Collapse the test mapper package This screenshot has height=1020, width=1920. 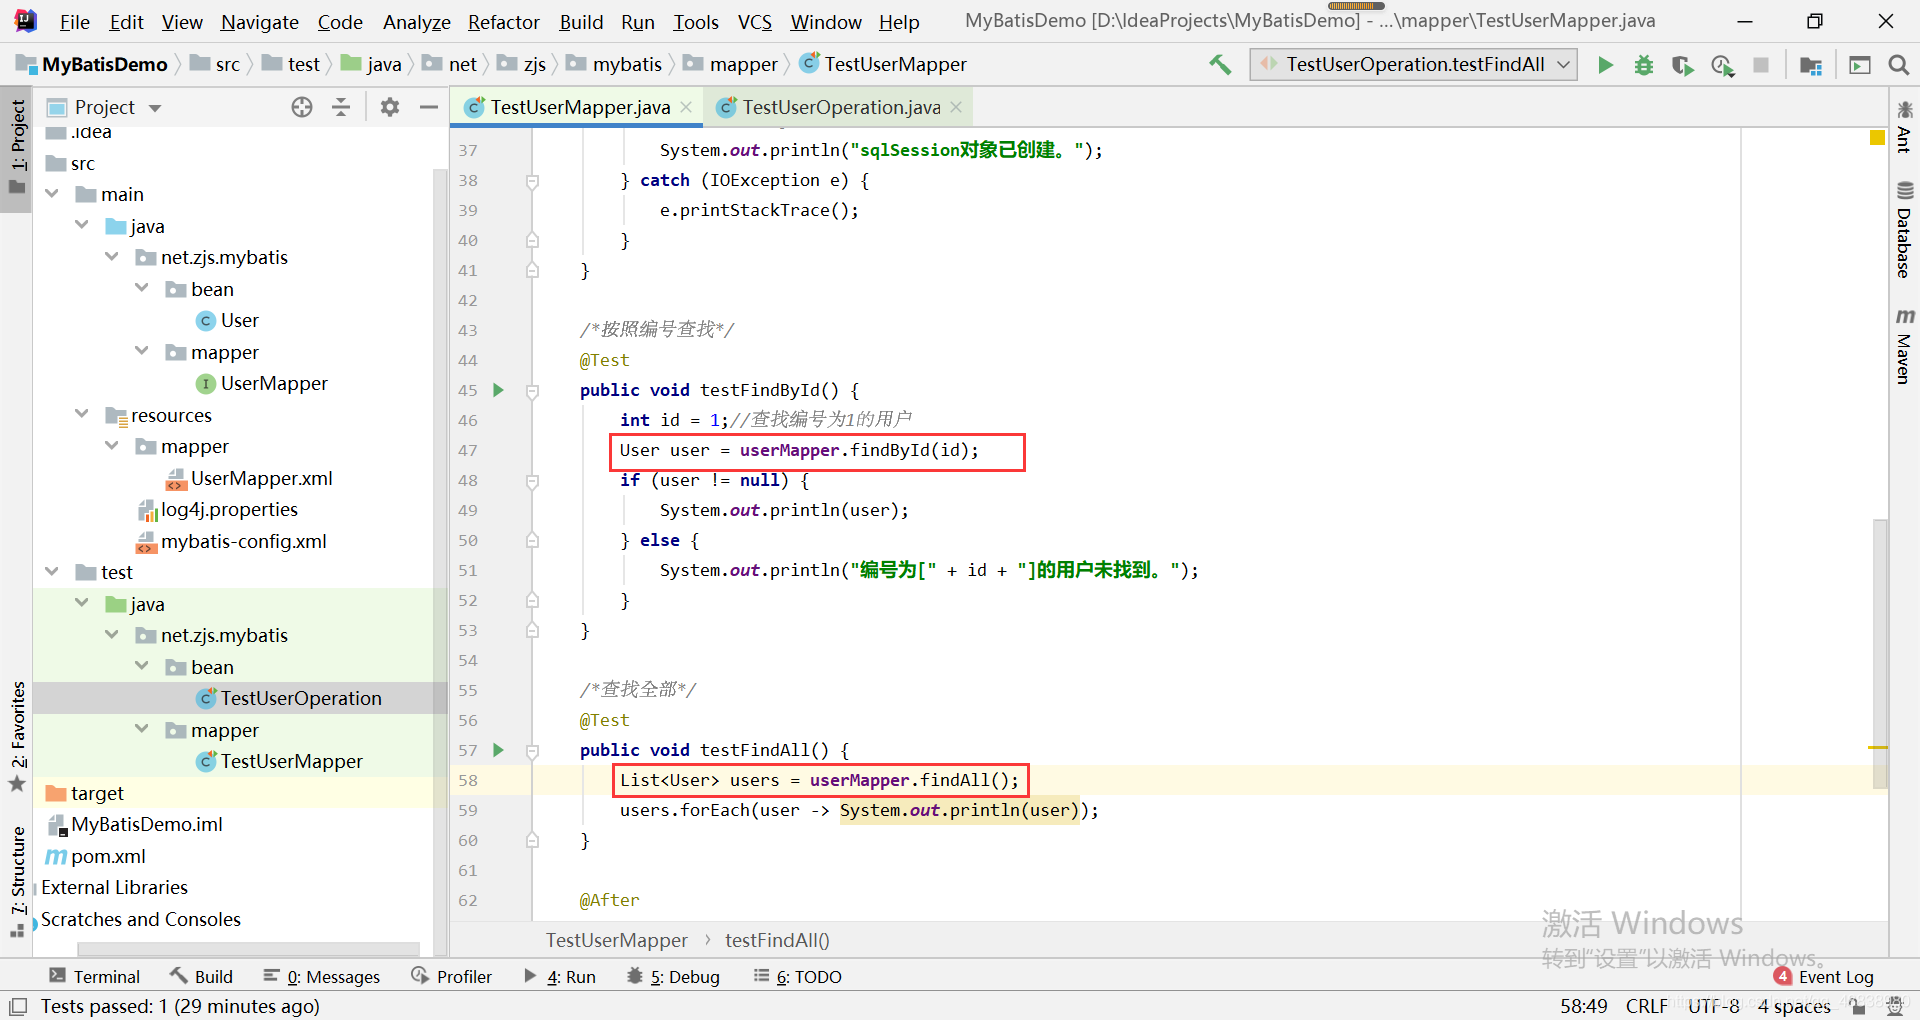click(x=142, y=730)
